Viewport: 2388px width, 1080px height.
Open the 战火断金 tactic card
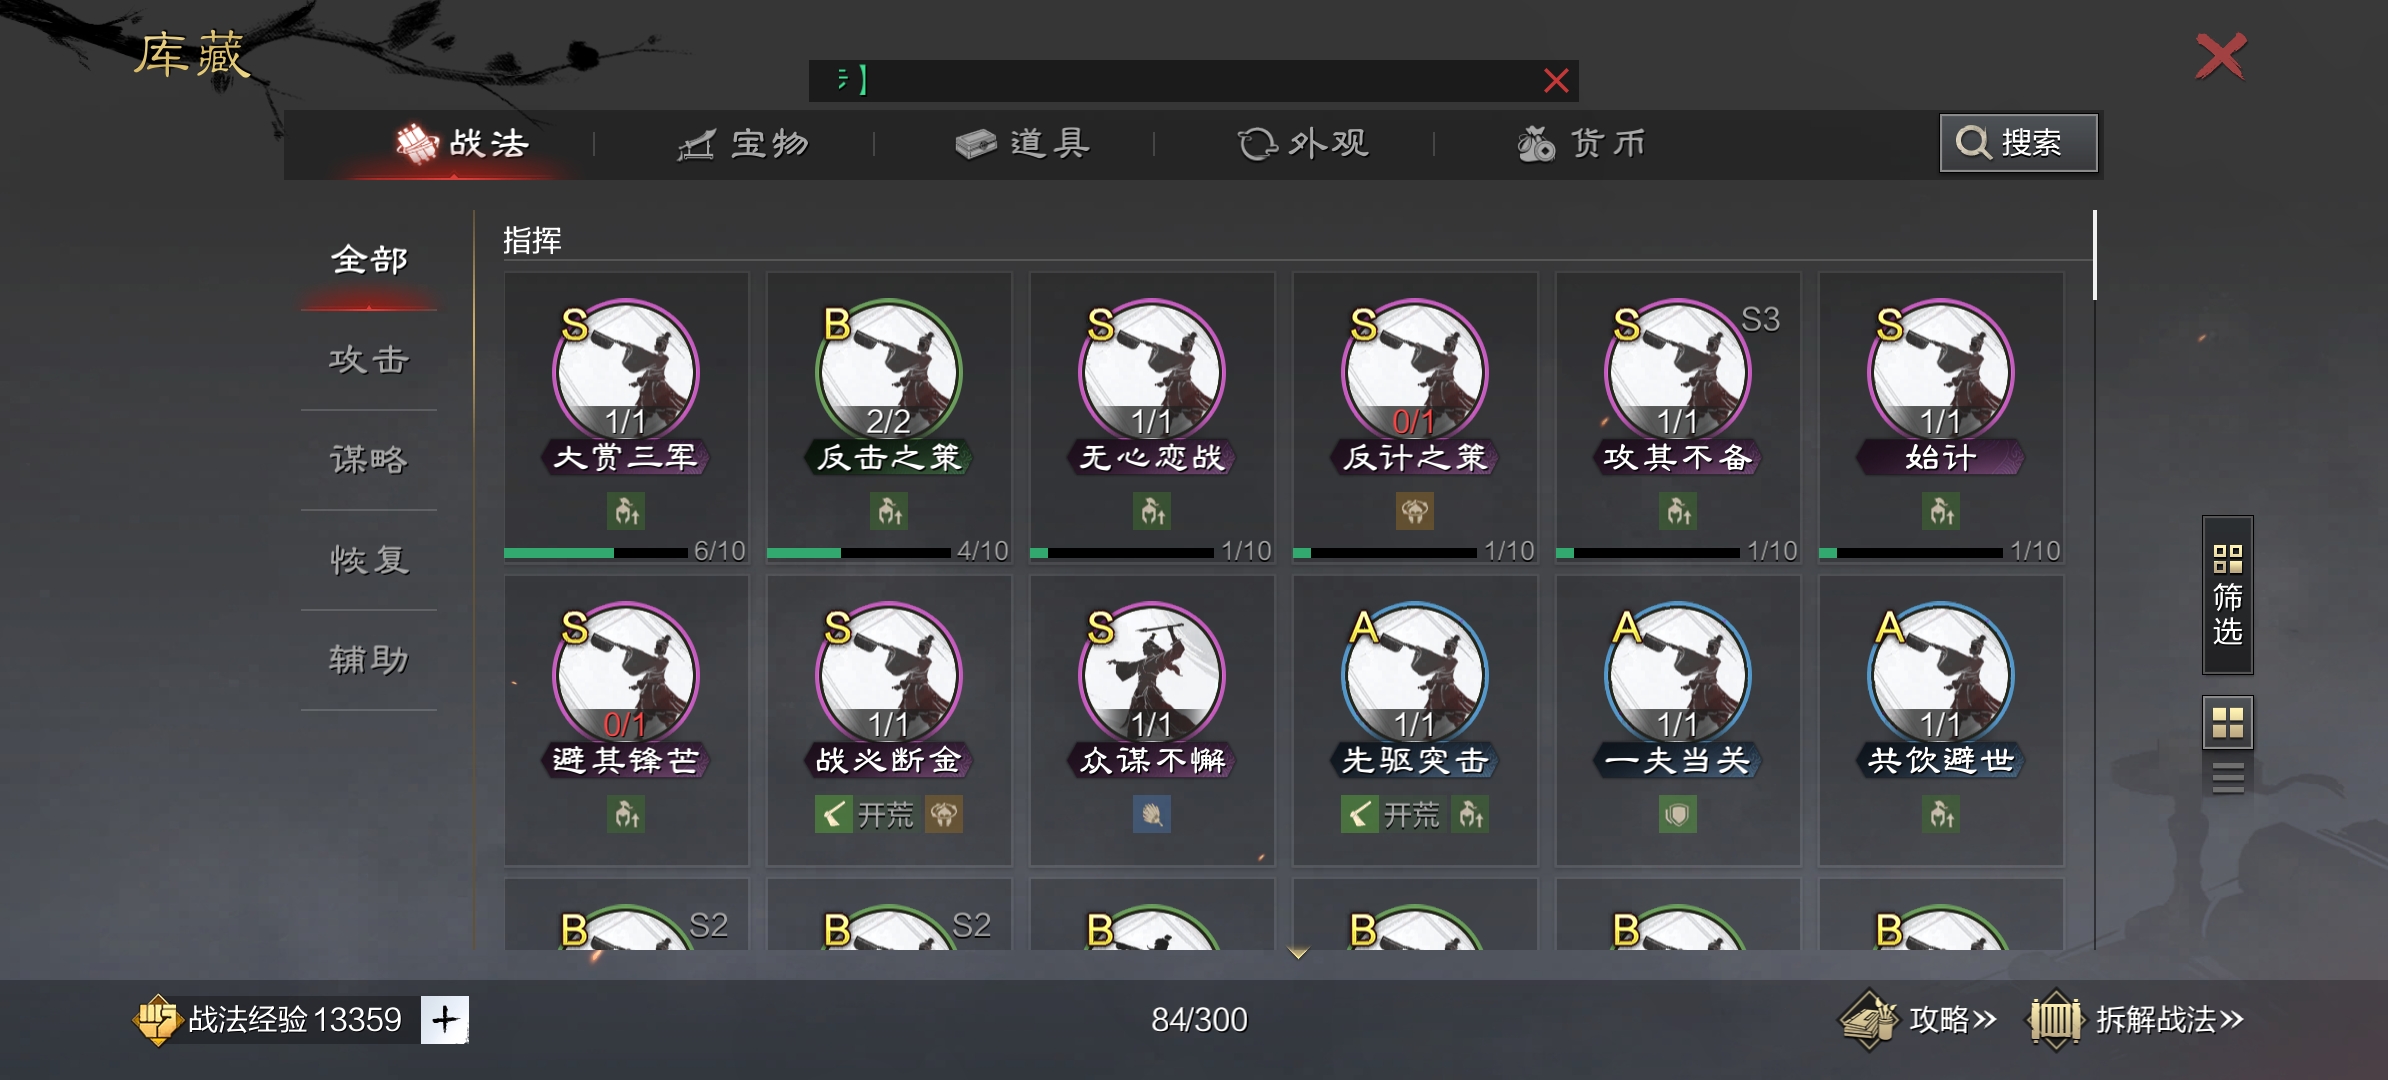(x=889, y=720)
